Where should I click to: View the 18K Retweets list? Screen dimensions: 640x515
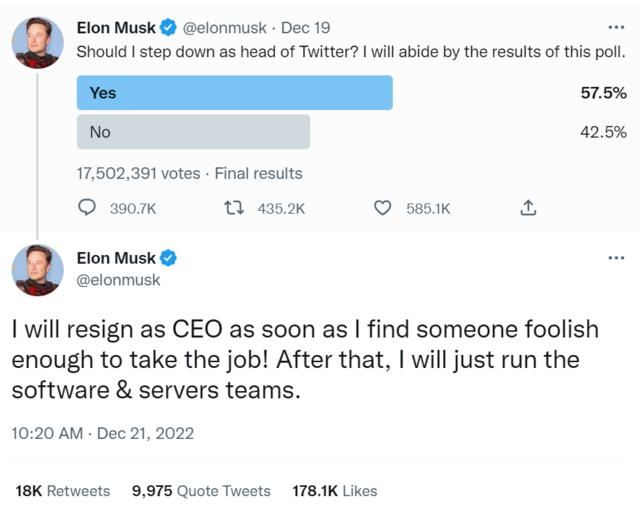[63, 491]
